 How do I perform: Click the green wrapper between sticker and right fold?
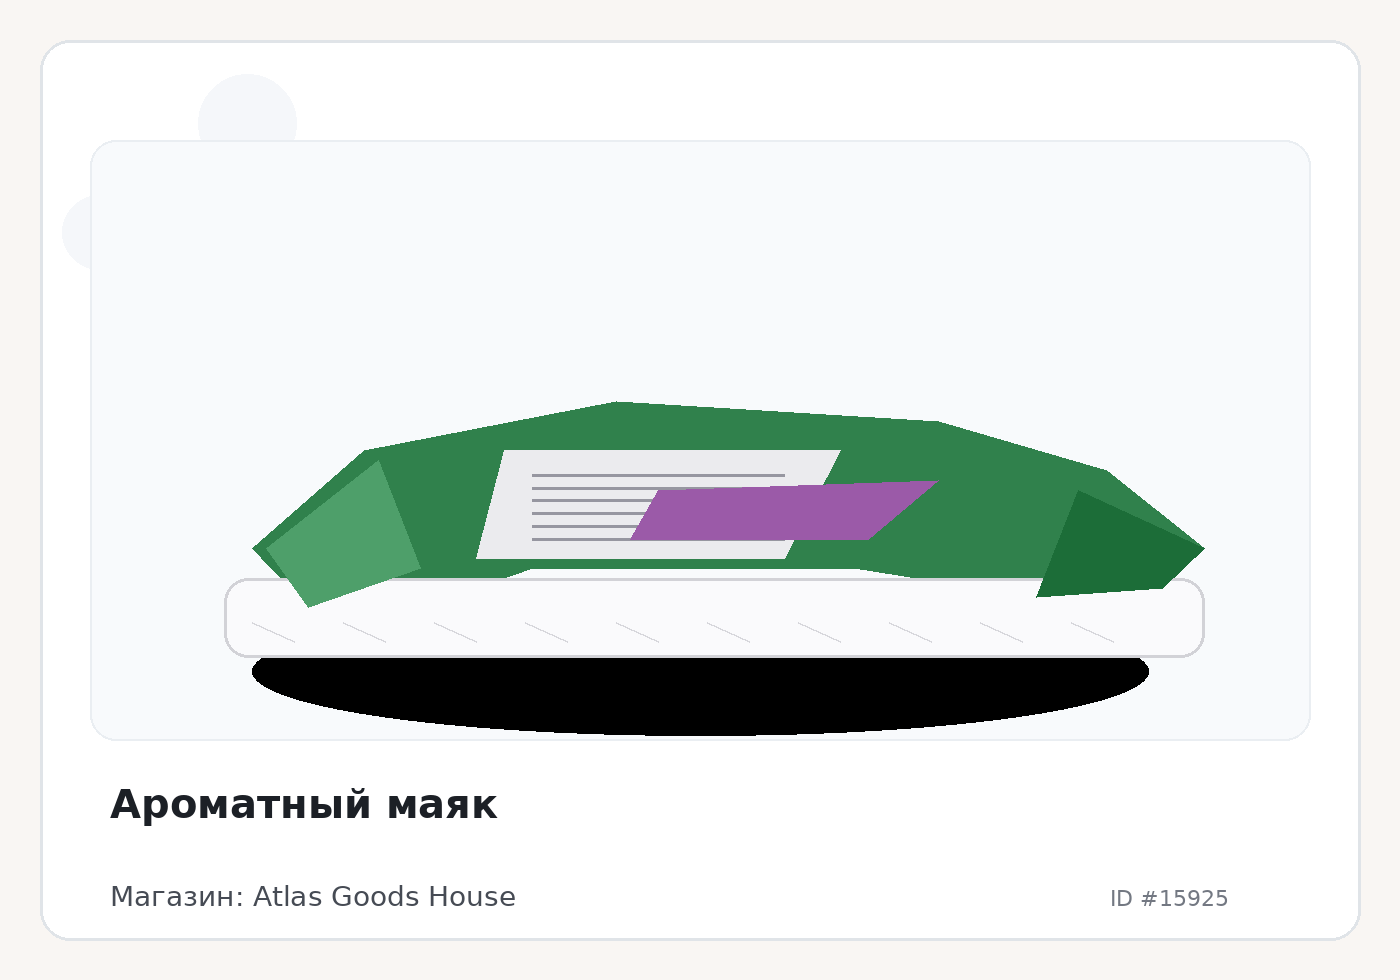(990, 520)
